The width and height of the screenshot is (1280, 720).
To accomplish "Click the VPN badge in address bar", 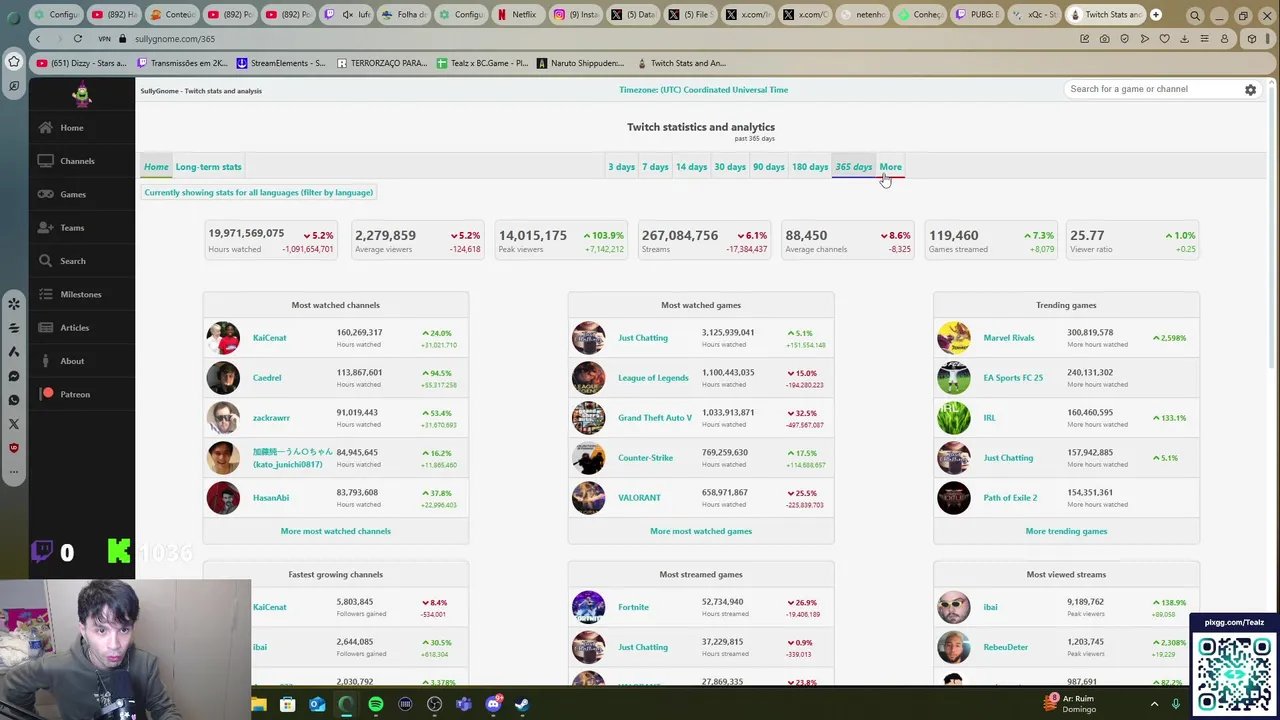I will pos(104,39).
